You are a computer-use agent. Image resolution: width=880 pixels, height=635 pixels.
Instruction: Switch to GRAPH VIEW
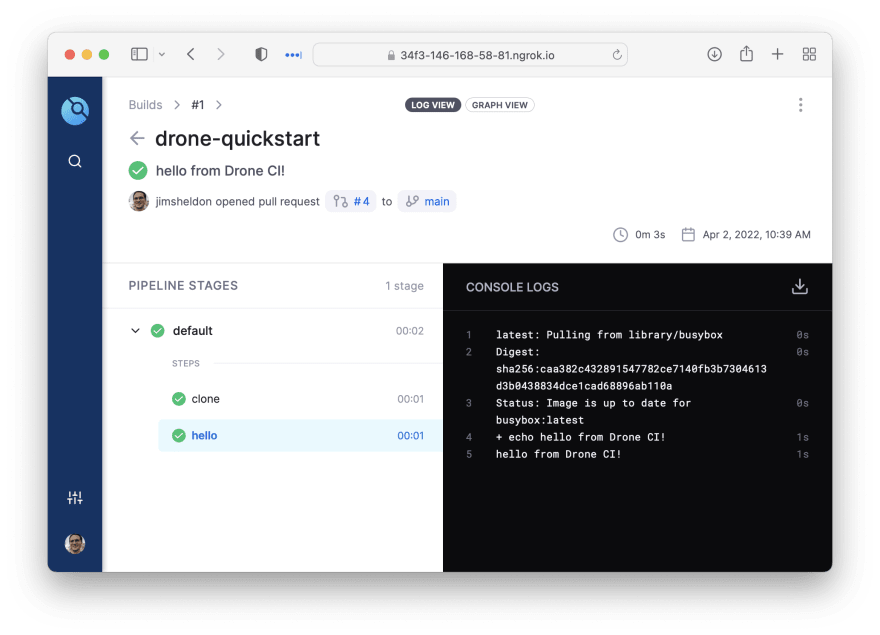click(x=499, y=105)
